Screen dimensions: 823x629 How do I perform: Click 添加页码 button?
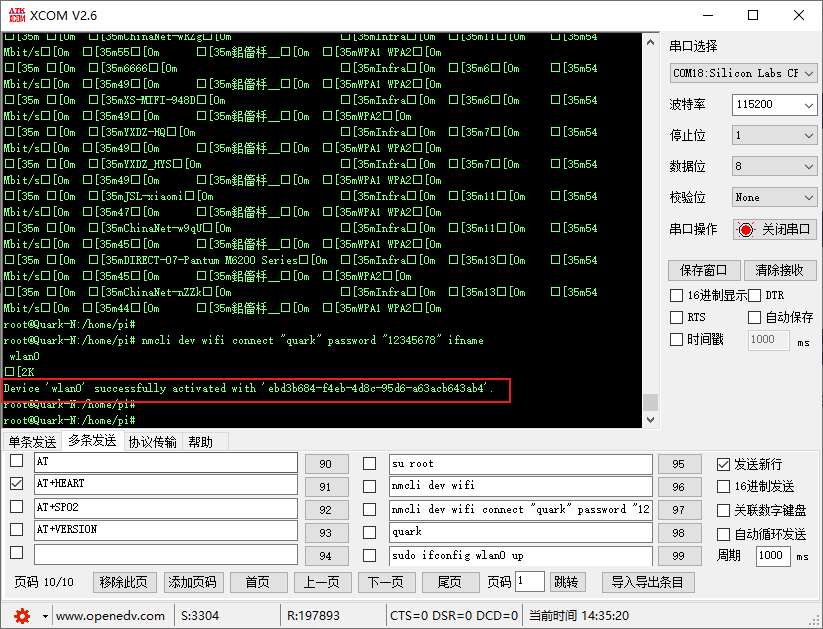pos(193,582)
